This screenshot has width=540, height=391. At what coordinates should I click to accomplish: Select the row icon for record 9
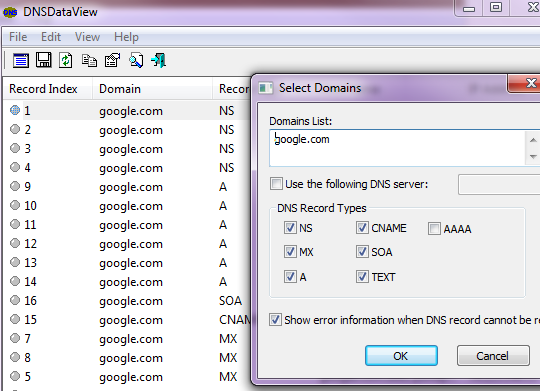point(15,186)
